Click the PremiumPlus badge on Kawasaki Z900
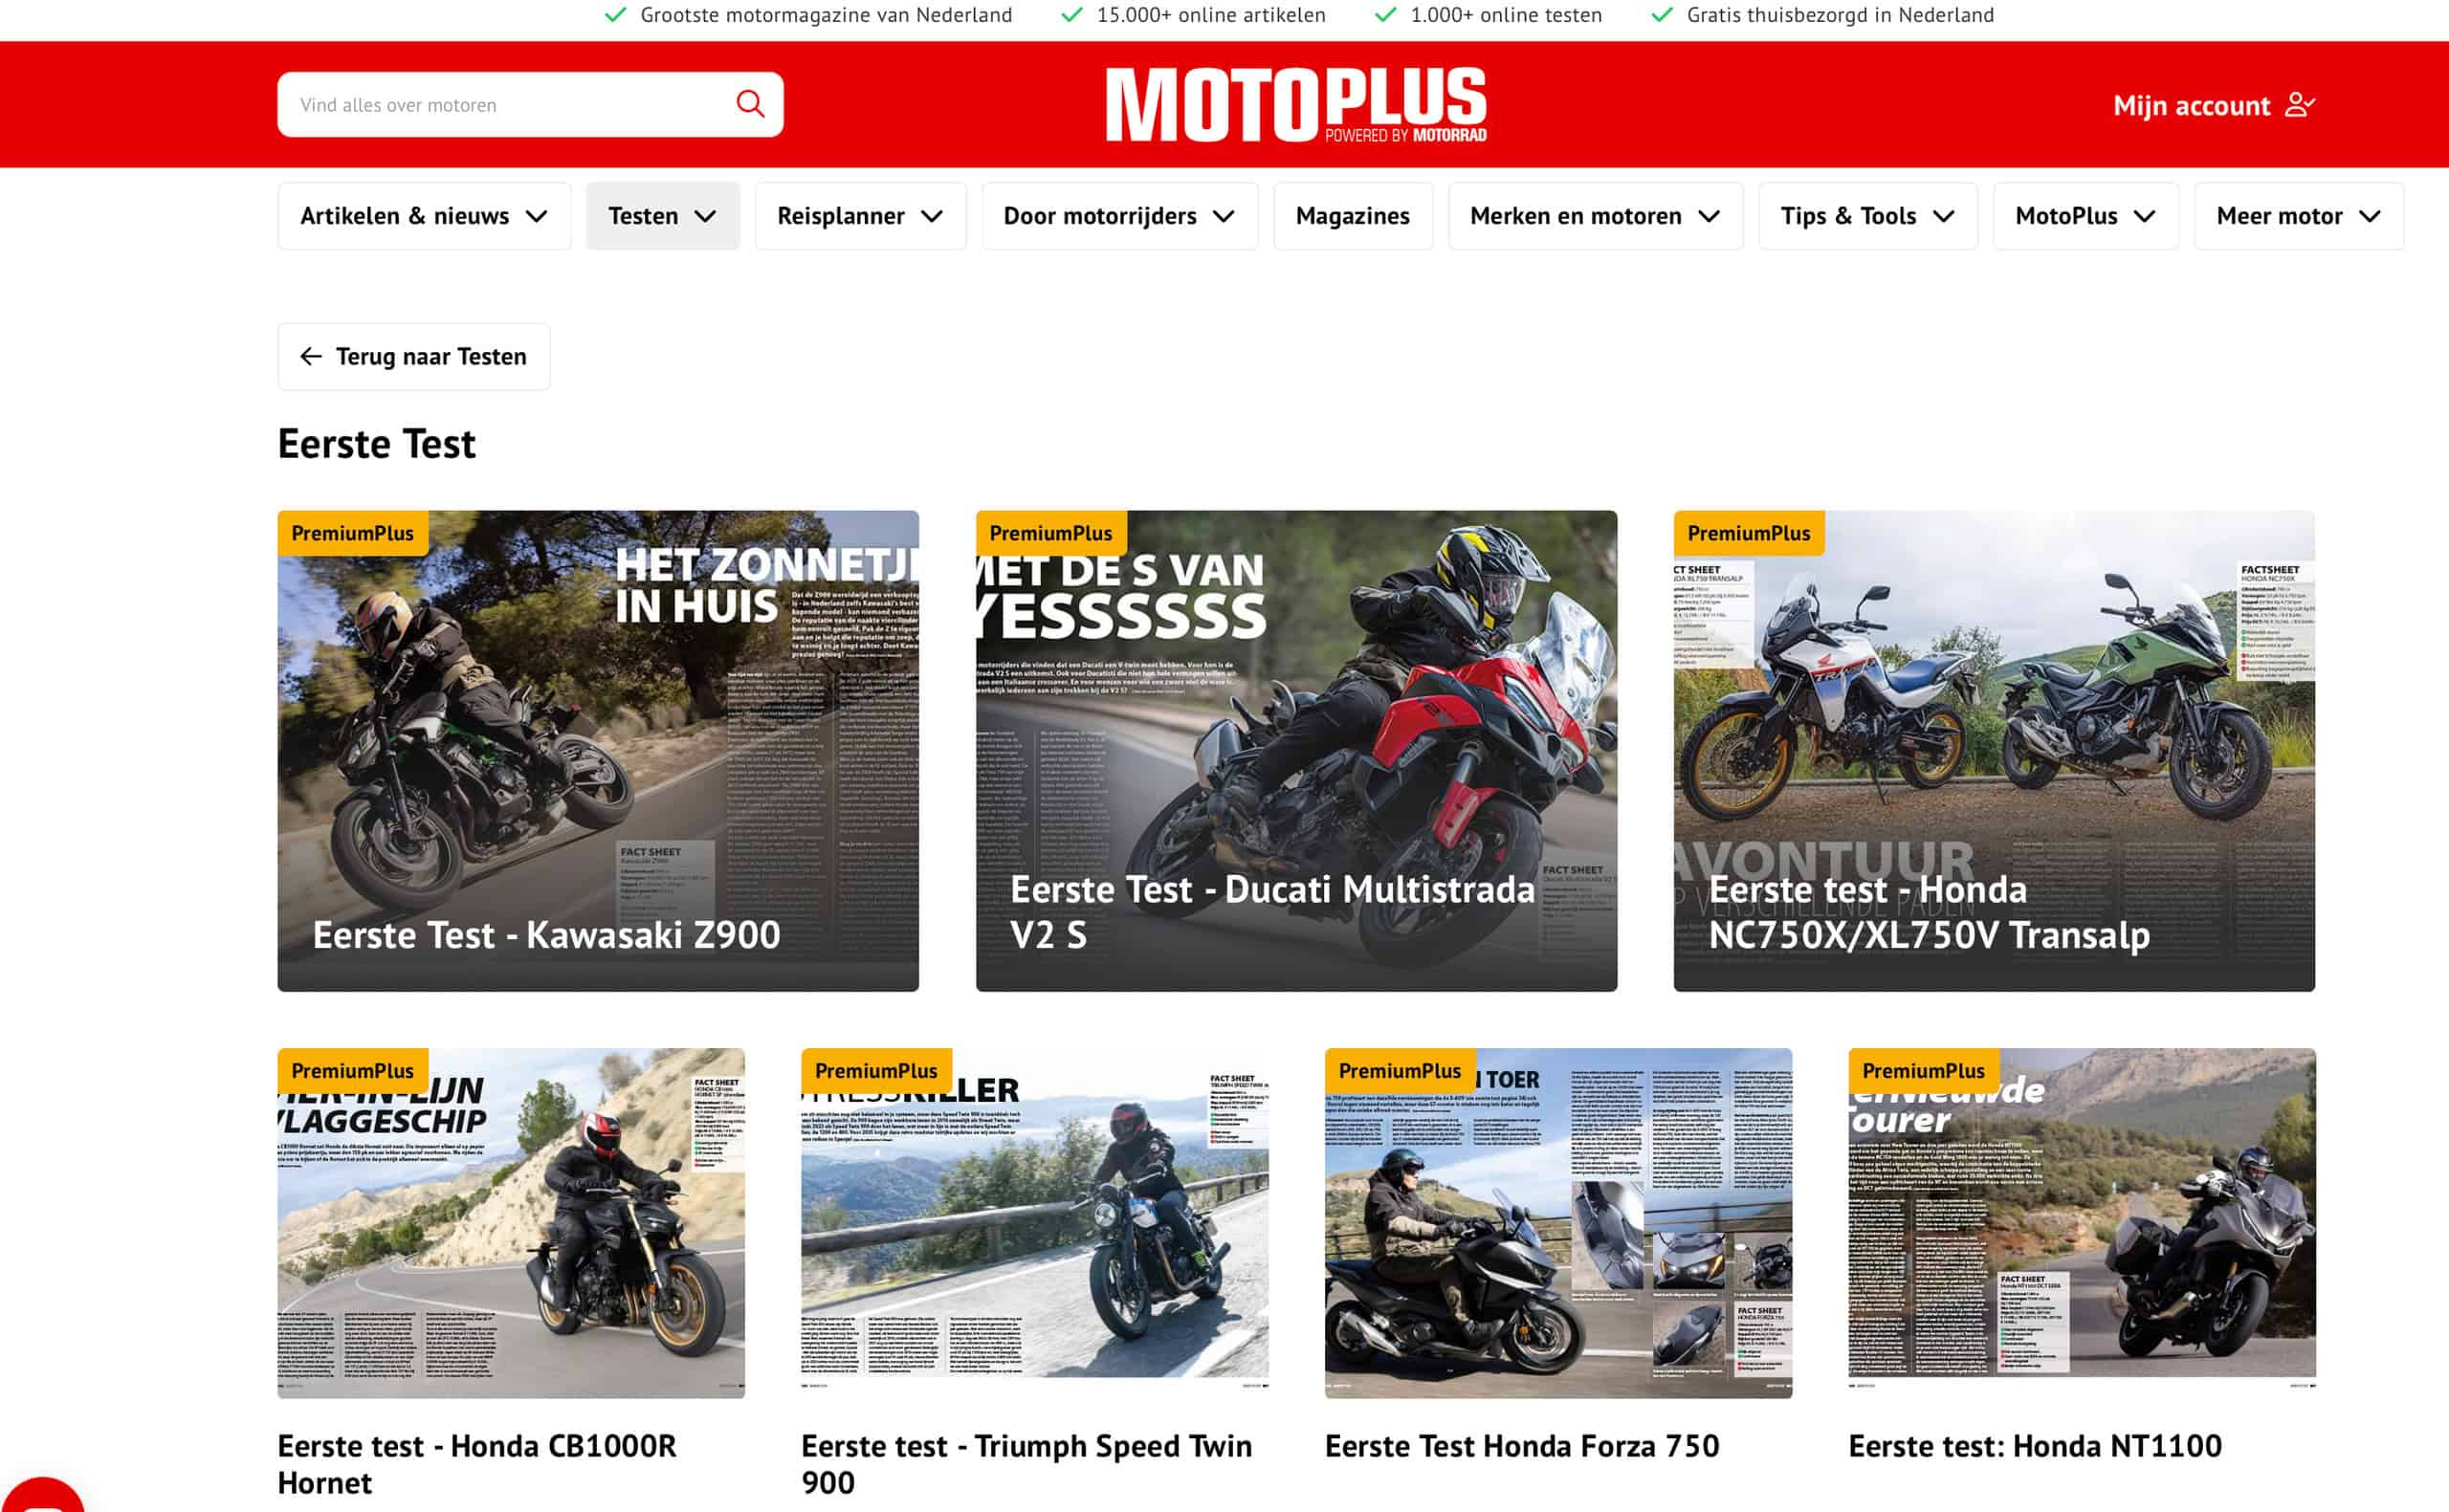 pos(352,533)
